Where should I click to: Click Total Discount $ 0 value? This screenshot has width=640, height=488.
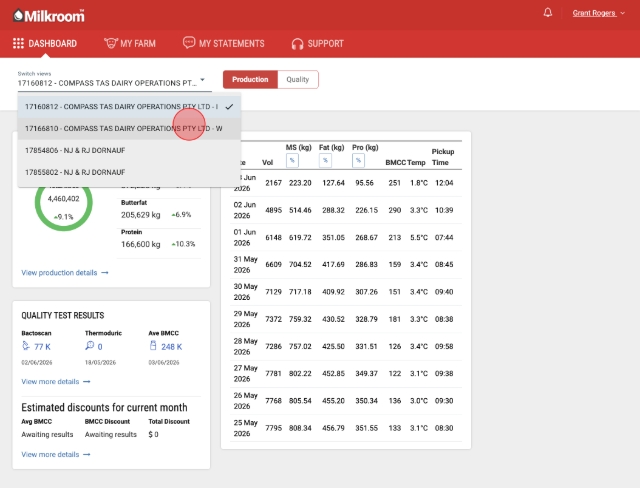153,435
